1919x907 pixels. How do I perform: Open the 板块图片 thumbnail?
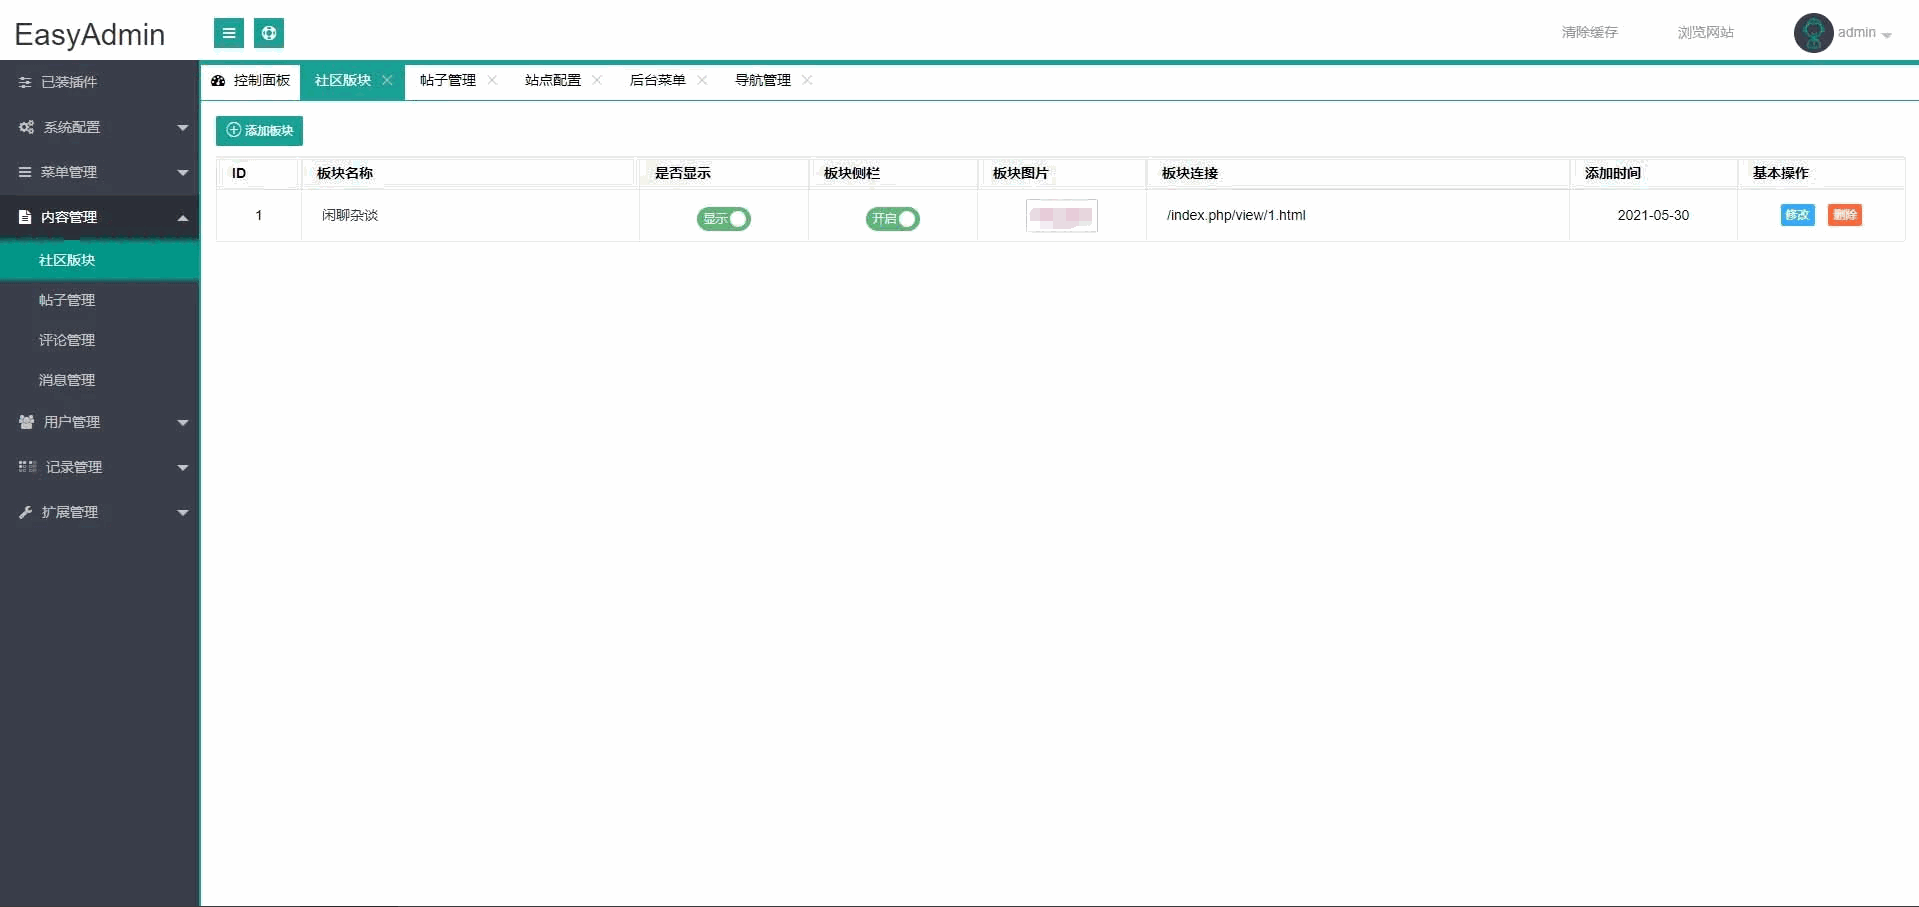click(x=1061, y=215)
